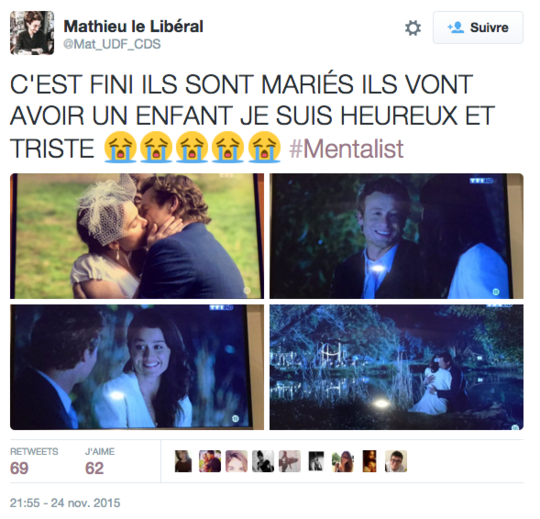Click the eighth liker avatar
Viewport: 540px width, 519px height.
370,461
